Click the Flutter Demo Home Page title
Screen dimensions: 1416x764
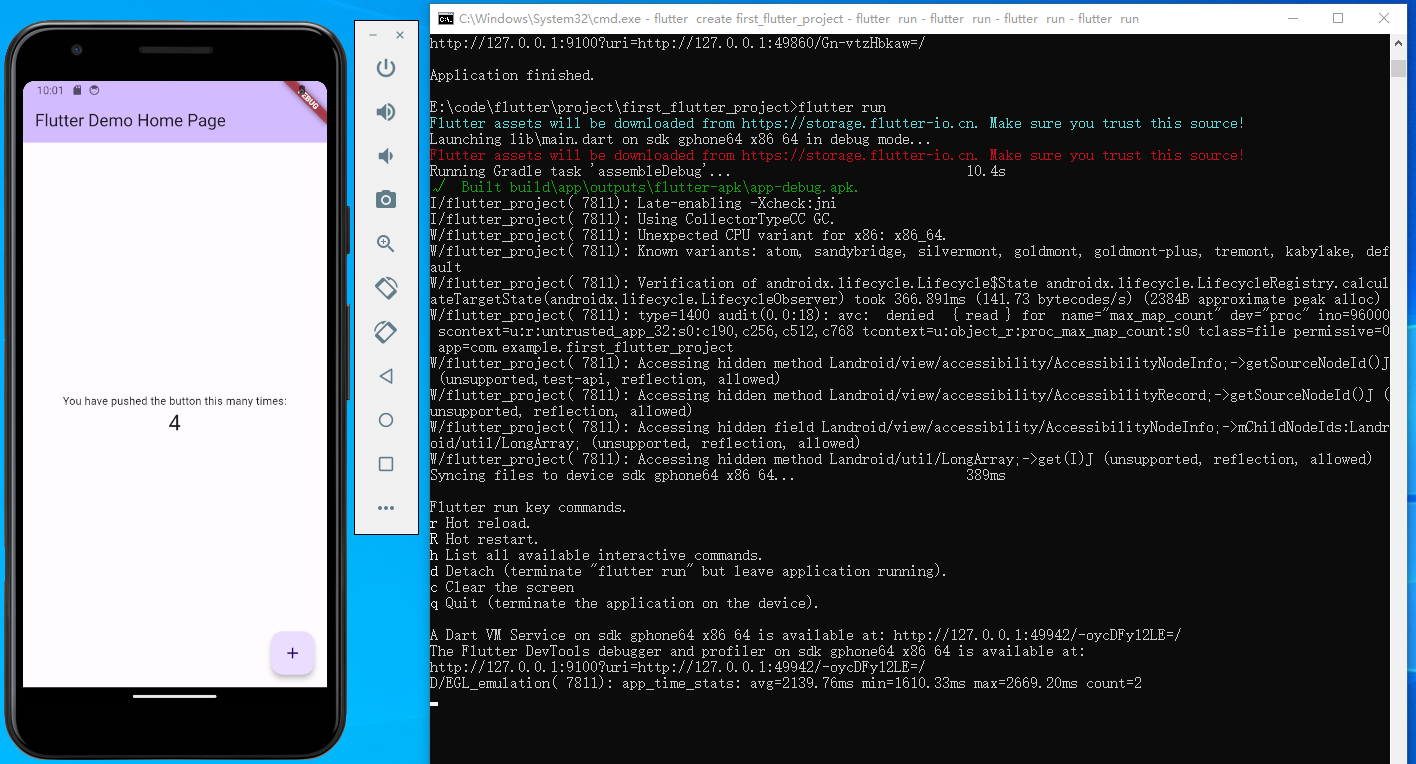tap(130, 120)
